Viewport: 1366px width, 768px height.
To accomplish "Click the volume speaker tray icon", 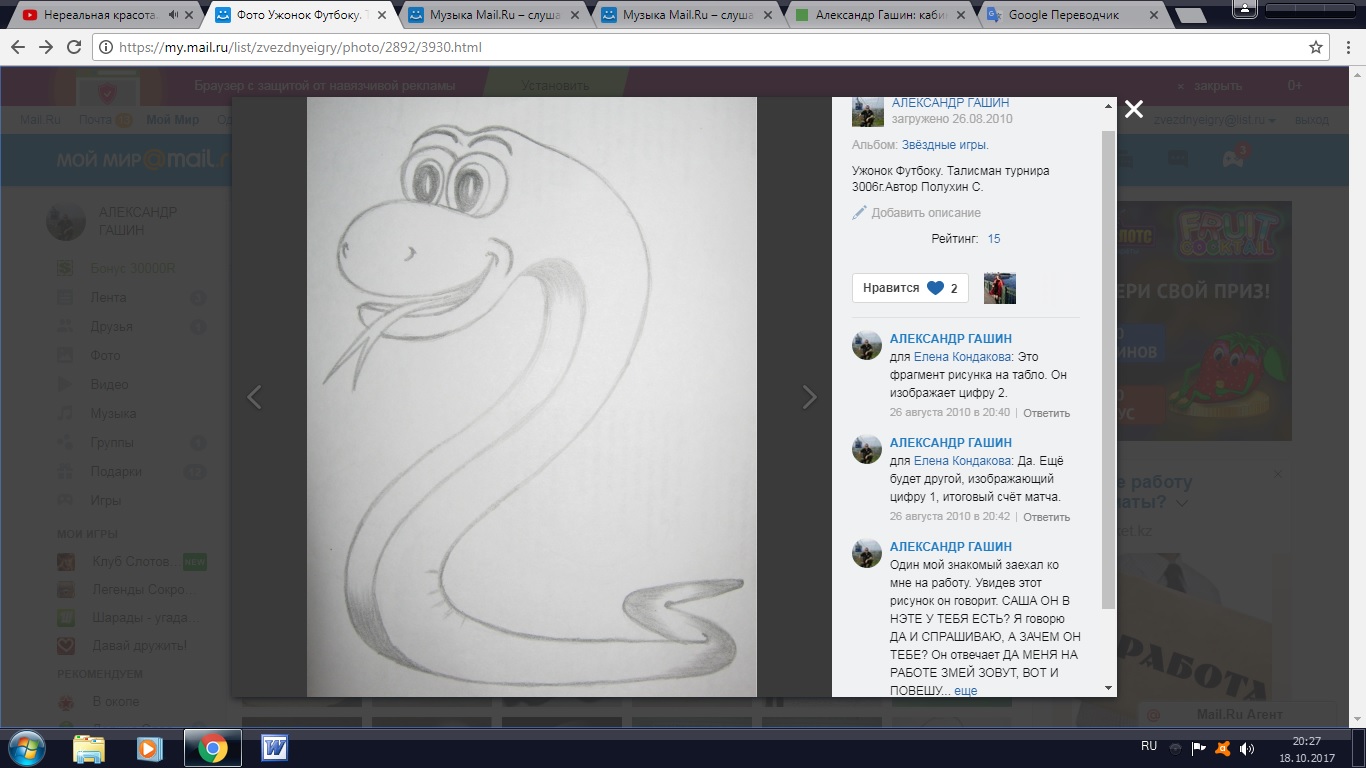I will point(1247,748).
